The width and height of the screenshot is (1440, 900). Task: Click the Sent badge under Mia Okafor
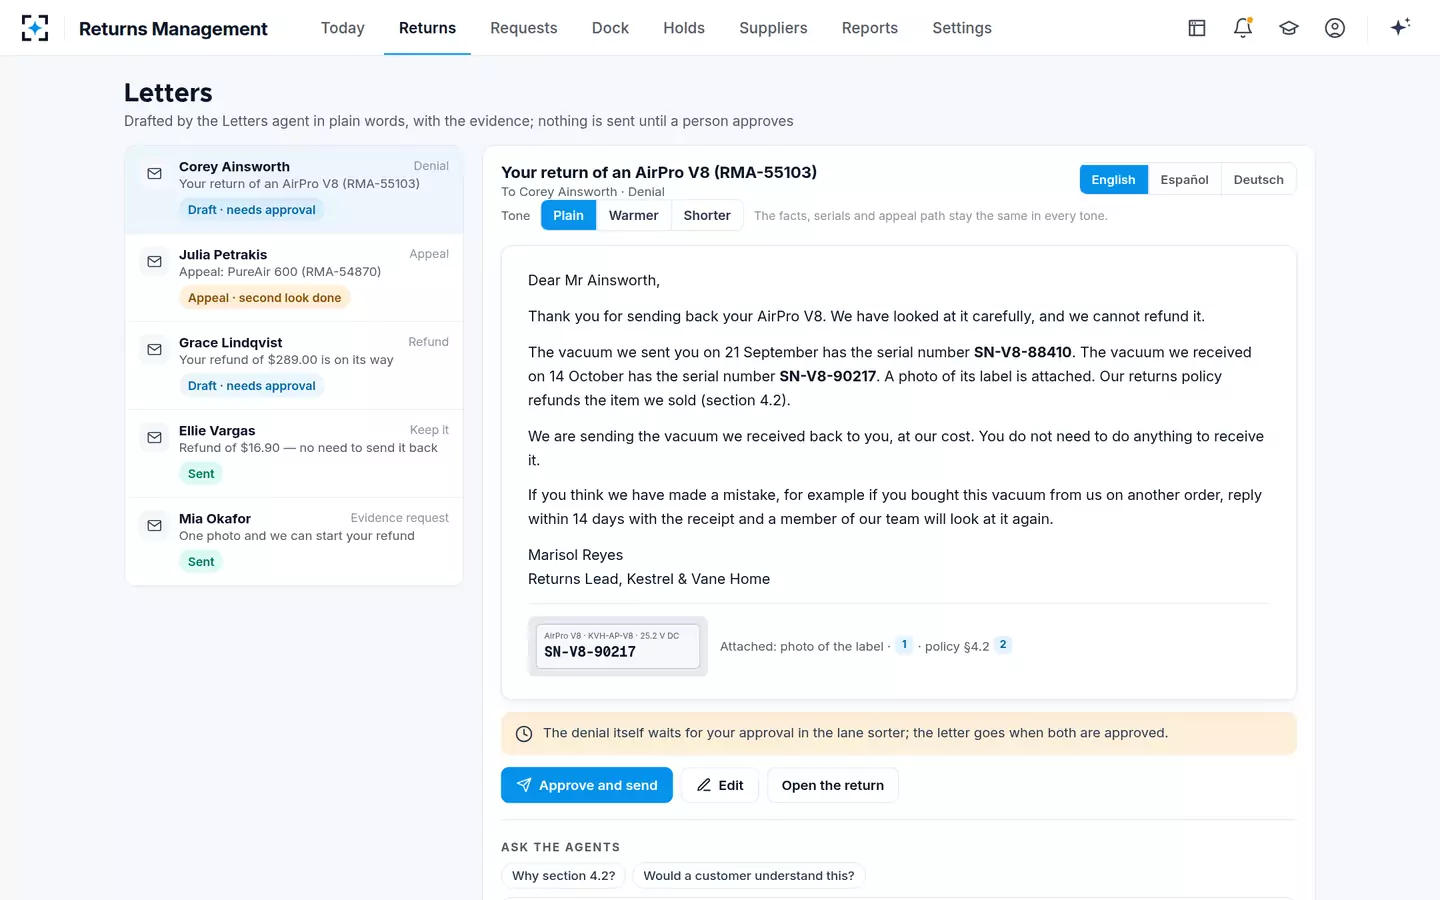[201, 562]
